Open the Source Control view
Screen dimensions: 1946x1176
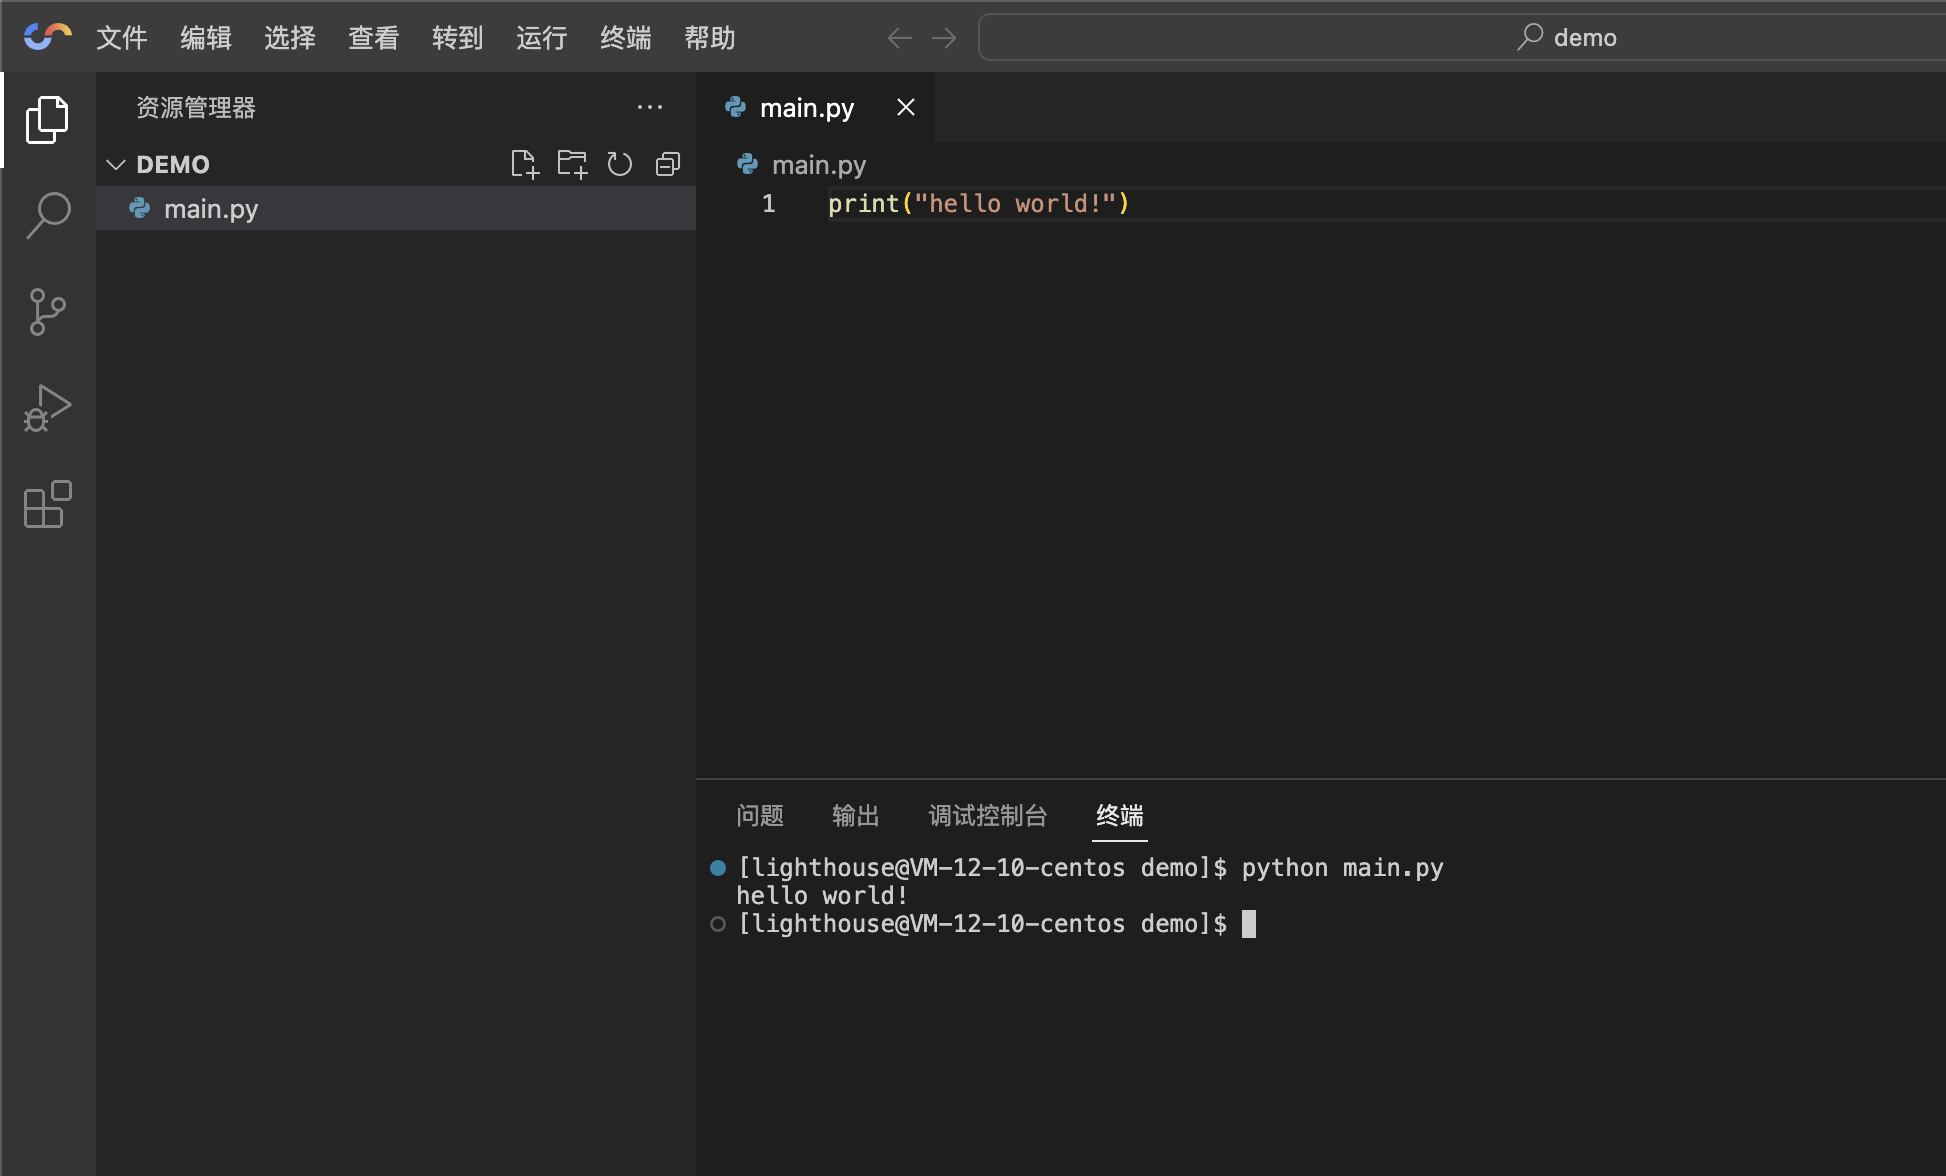[x=47, y=312]
